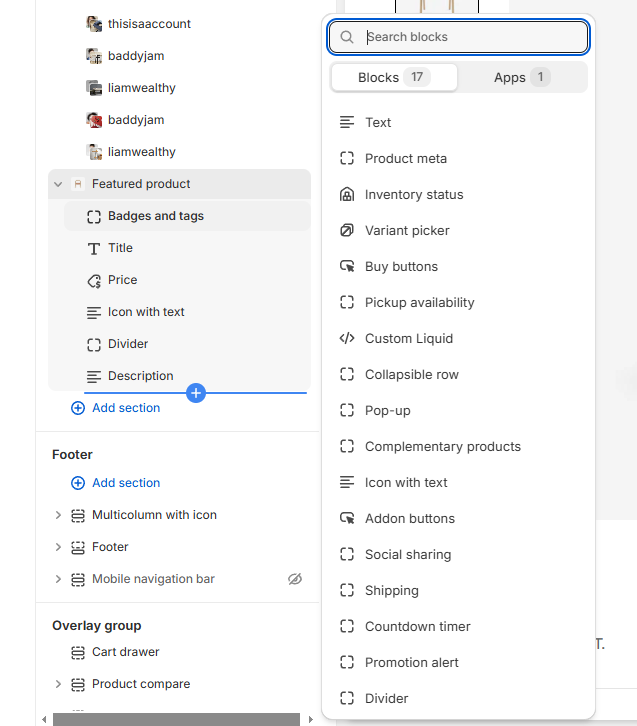Viewport: 637px width, 726px height.
Task: Select the first baddyjam item
Action: pyautogui.click(x=187, y=56)
